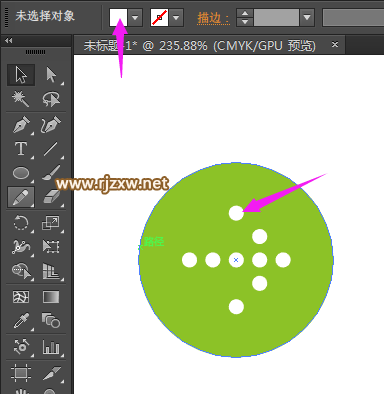
Task: Select the Type tool
Action: coord(21,149)
